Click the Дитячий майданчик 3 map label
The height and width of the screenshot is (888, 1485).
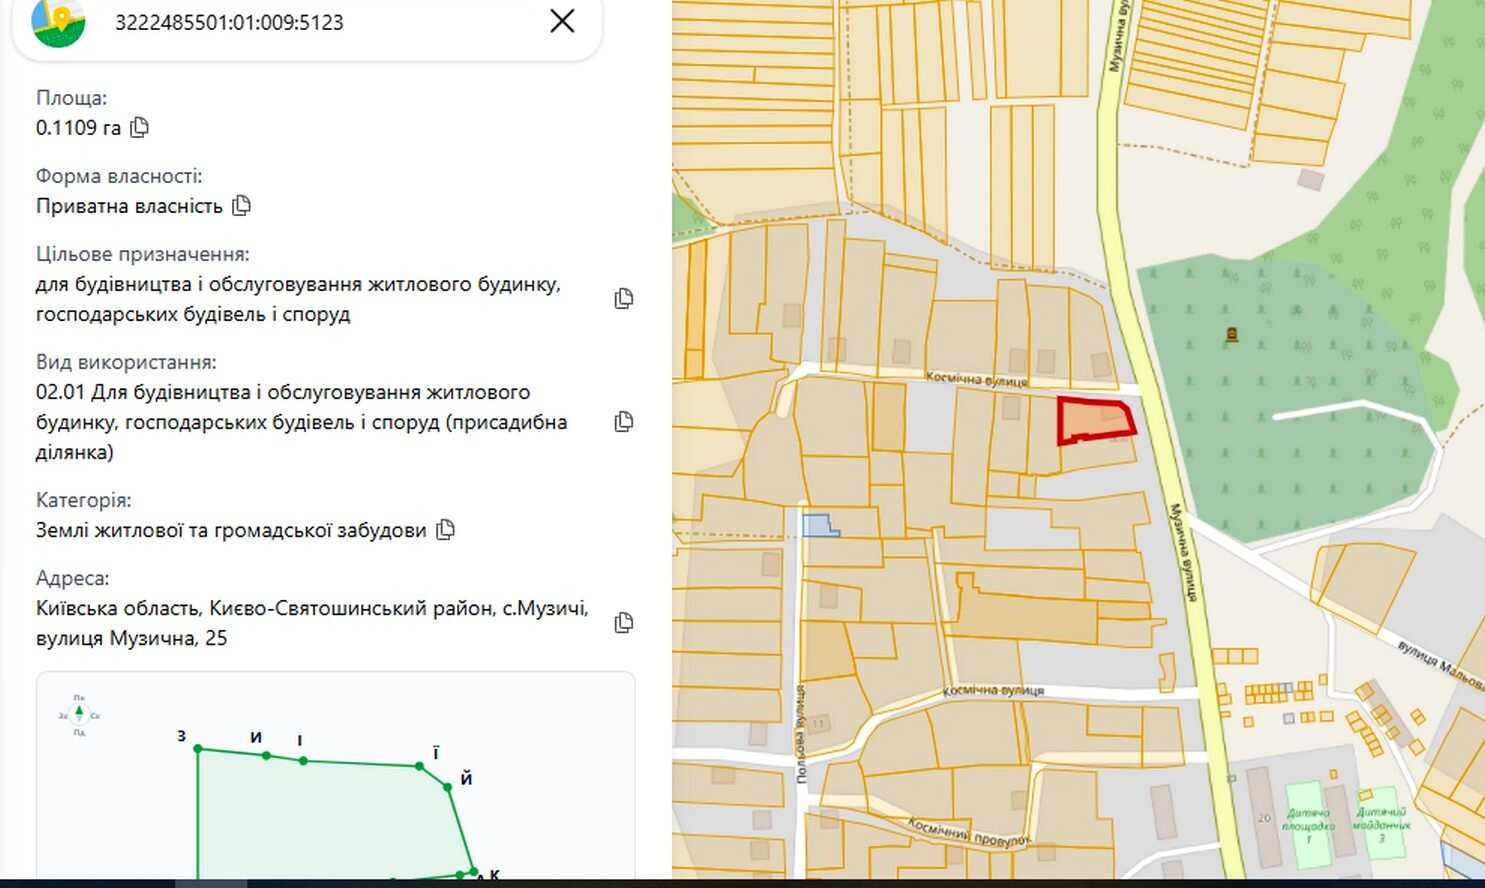pos(1381,824)
